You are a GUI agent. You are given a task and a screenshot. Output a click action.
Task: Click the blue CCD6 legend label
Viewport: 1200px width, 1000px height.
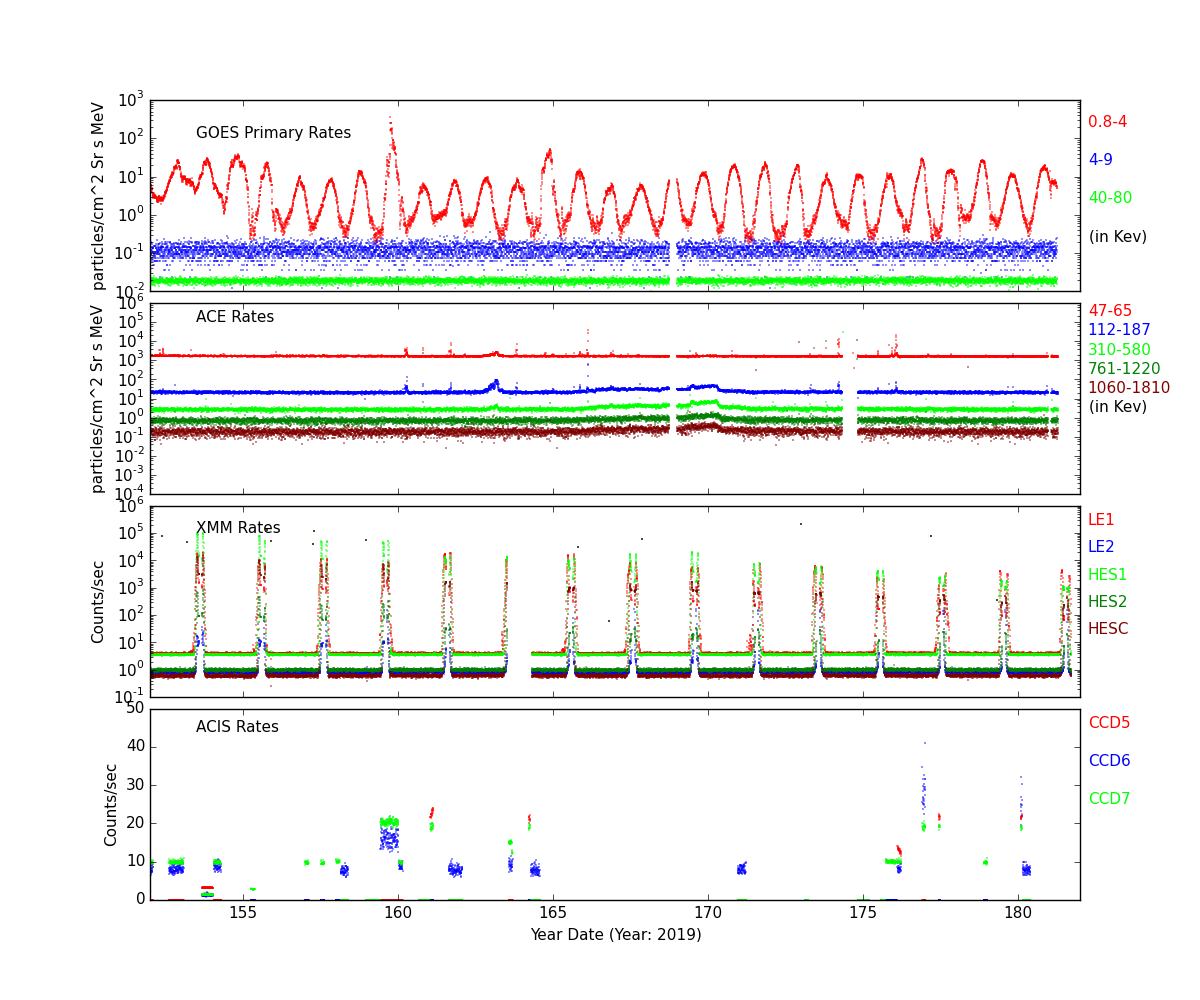(1109, 761)
